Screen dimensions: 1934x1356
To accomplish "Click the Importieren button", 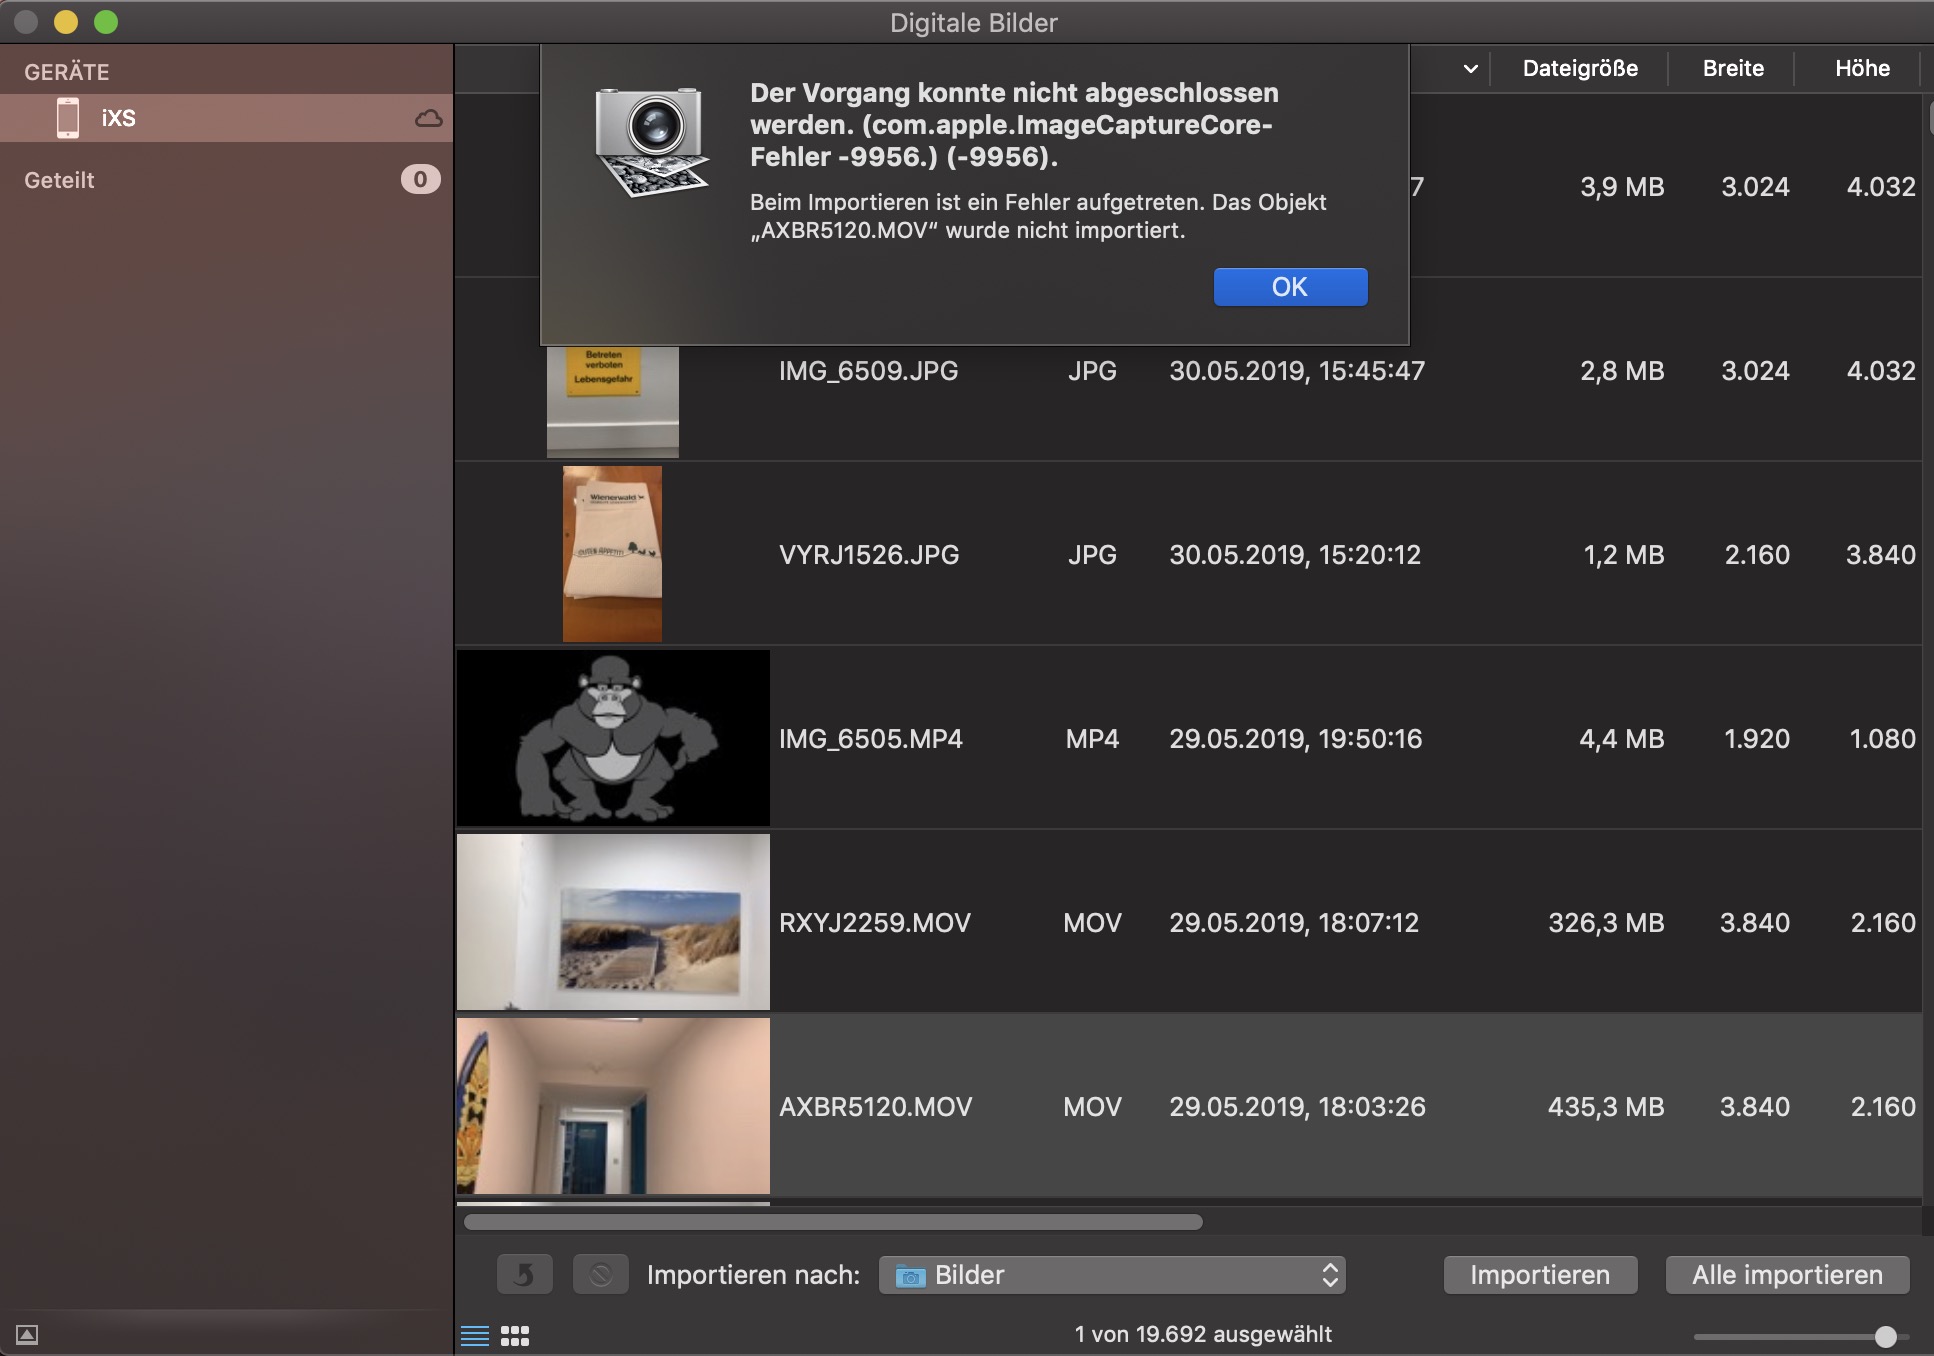I will coord(1540,1275).
